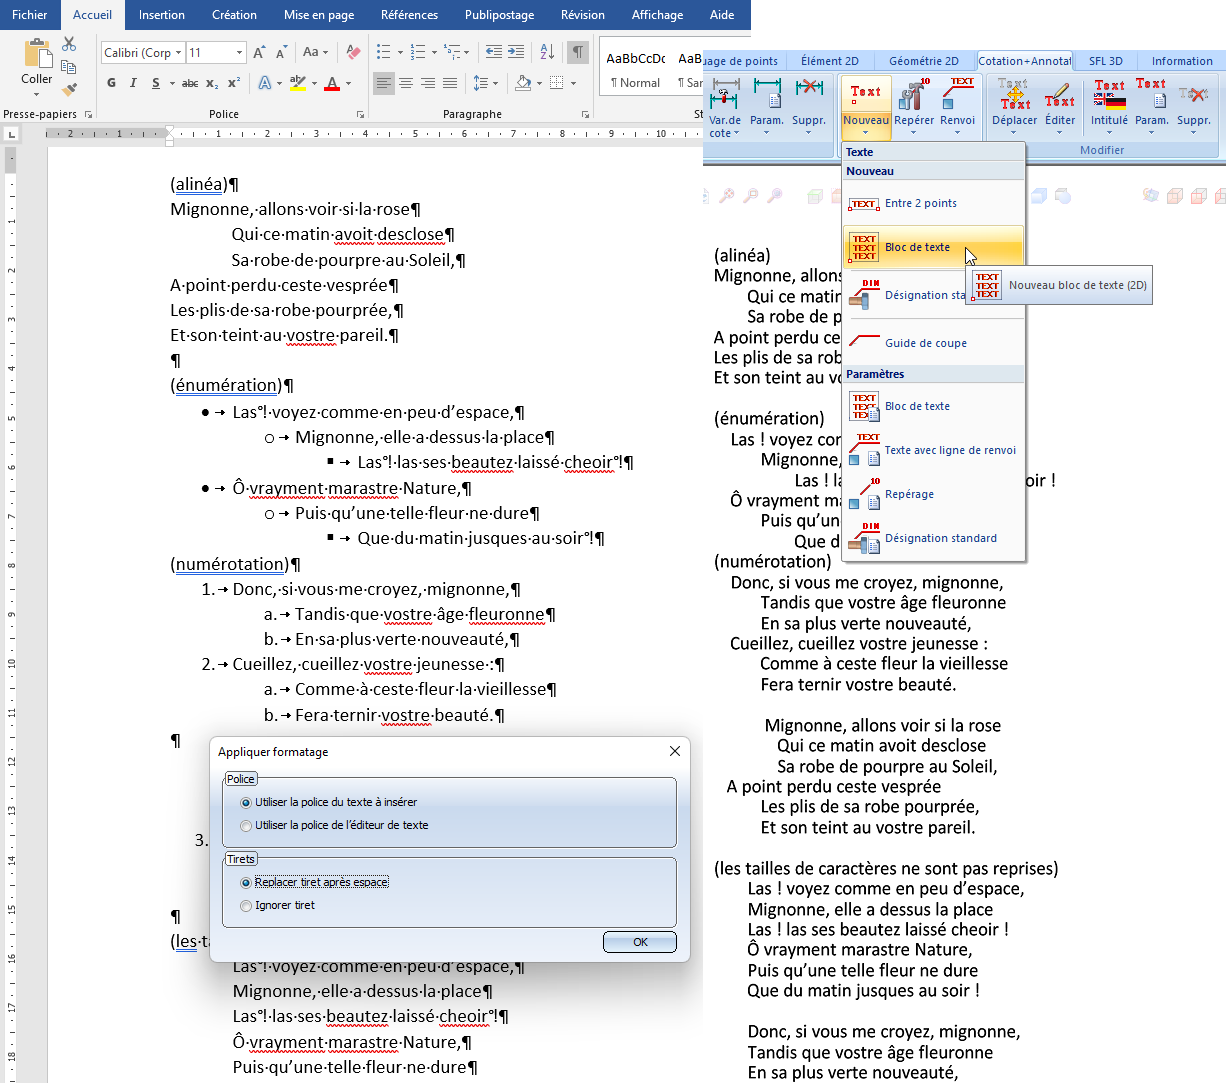Select the 'Ignorer tiret' option
Screen dimensions: 1226x1083
[x=277, y=905]
